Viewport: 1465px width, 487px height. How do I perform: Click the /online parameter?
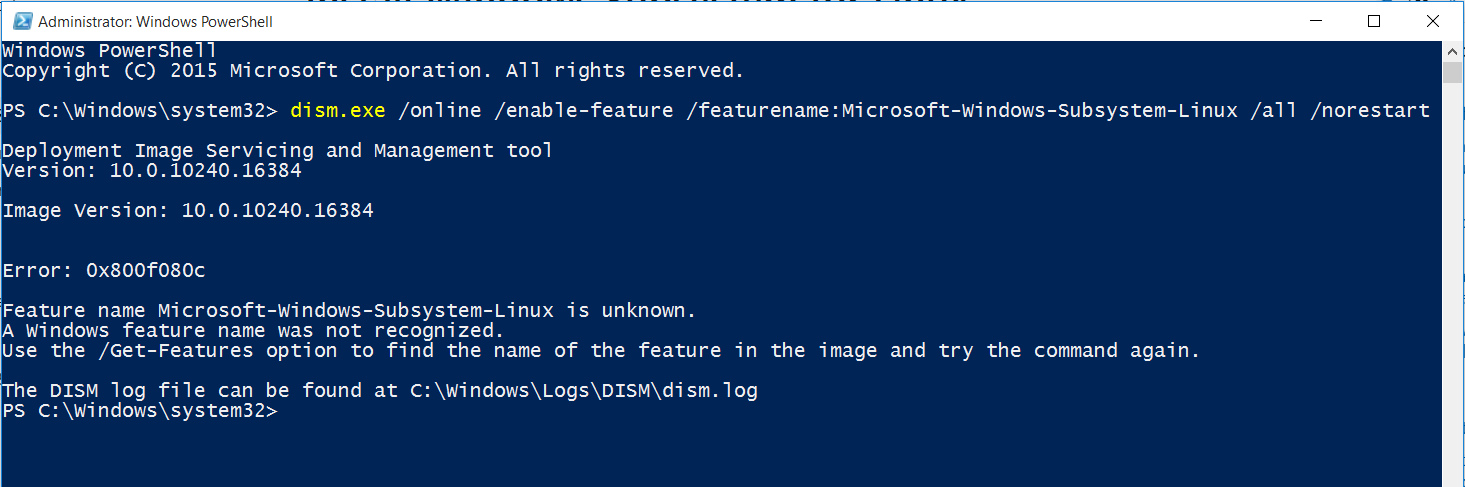pyautogui.click(x=440, y=111)
